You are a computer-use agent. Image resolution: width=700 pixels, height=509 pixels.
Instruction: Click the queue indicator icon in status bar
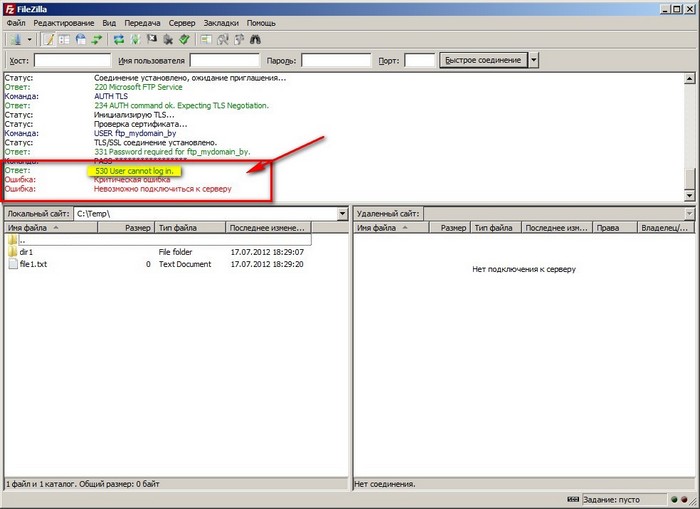573,499
